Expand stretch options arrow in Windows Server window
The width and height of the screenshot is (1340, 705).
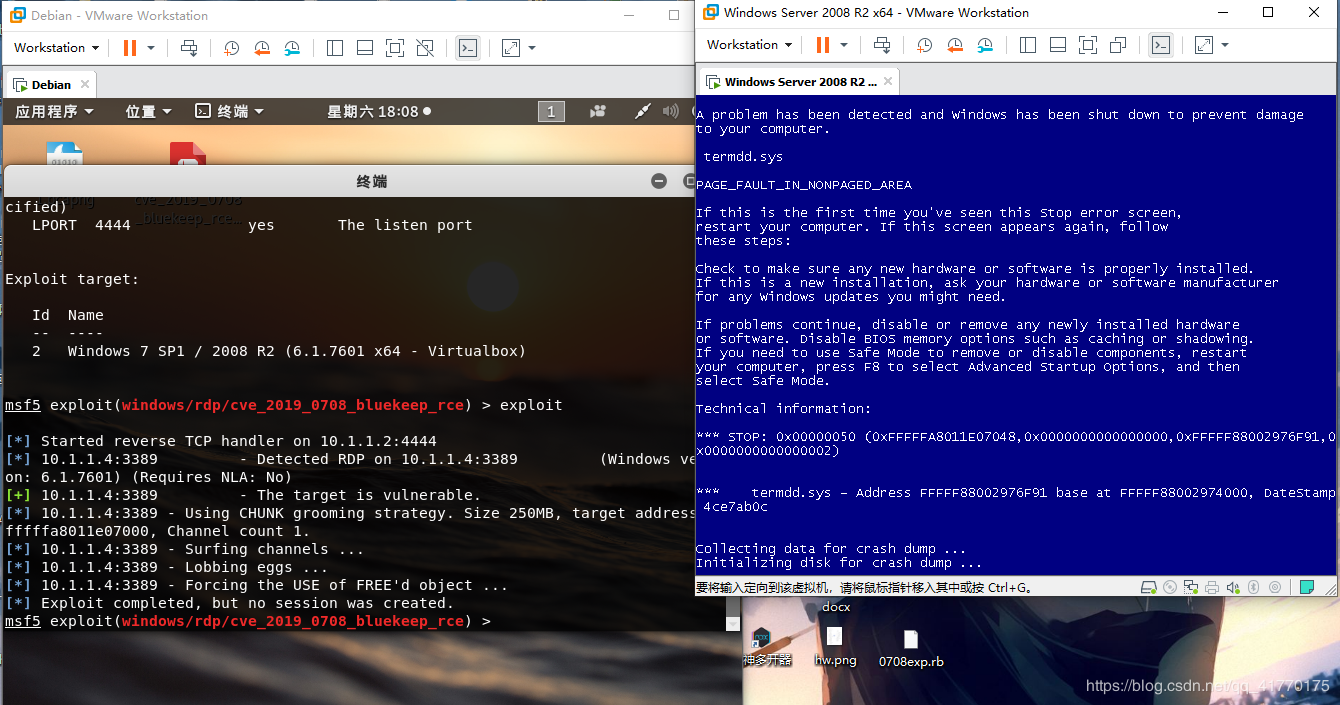tap(1225, 45)
